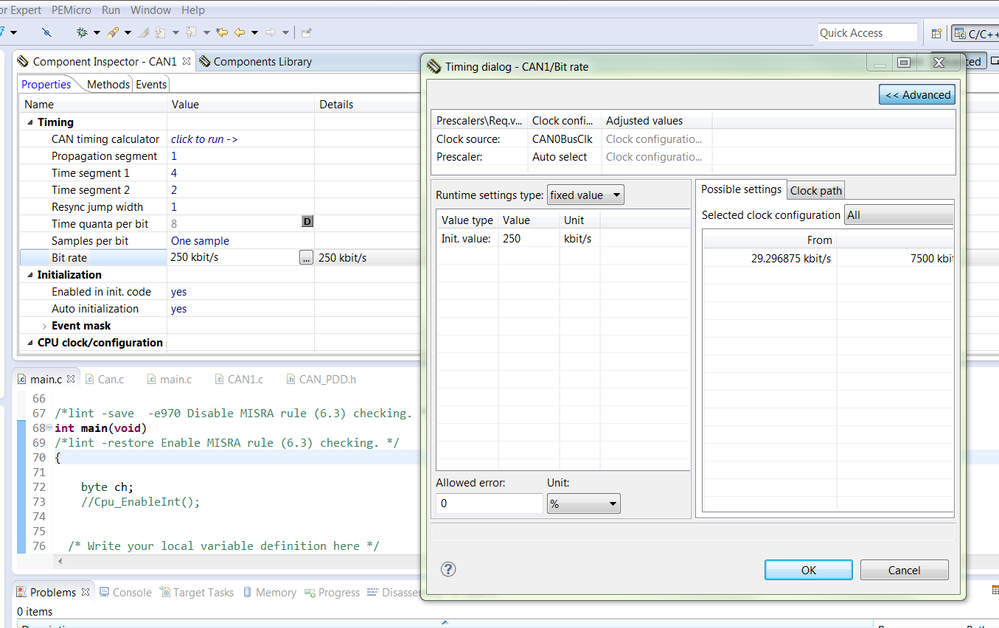Click the << Advanced button in Timing dialog

917,95
